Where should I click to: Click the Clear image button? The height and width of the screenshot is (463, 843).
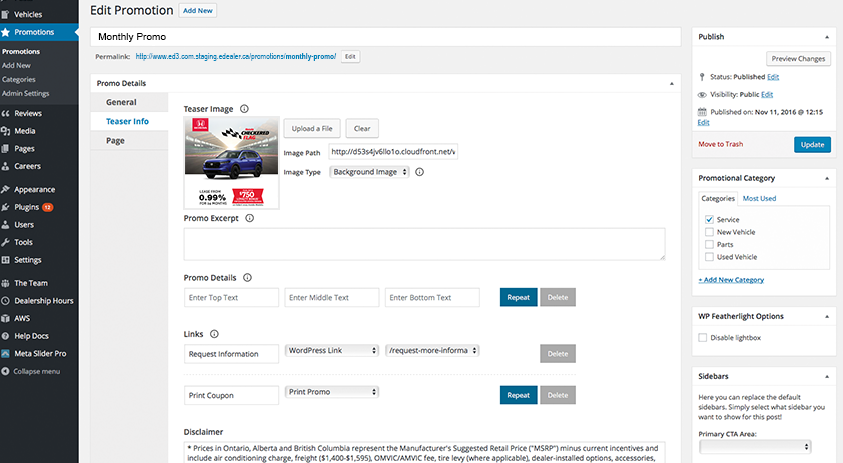click(362, 129)
